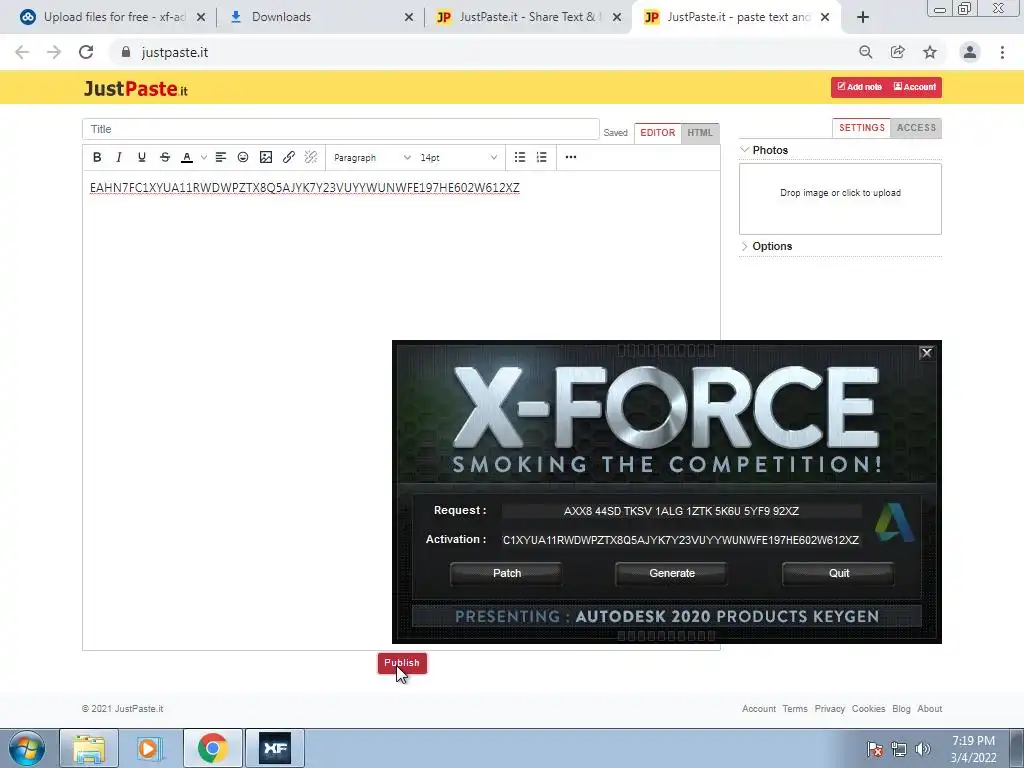Open the Paragraph format dropdown
This screenshot has height=768, width=1024.
pos(372,157)
